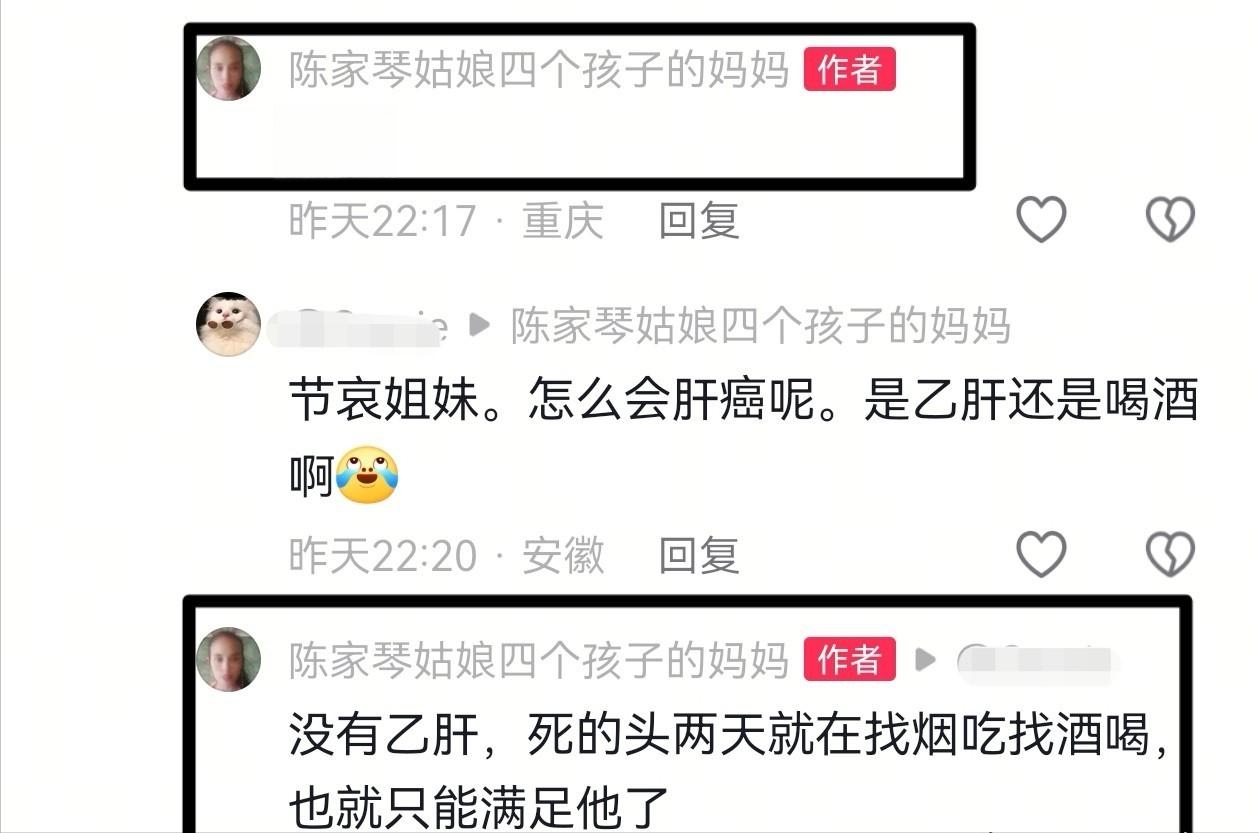Tap broken heart on the 22:20 comment
The image size is (1259, 833).
point(1169,553)
